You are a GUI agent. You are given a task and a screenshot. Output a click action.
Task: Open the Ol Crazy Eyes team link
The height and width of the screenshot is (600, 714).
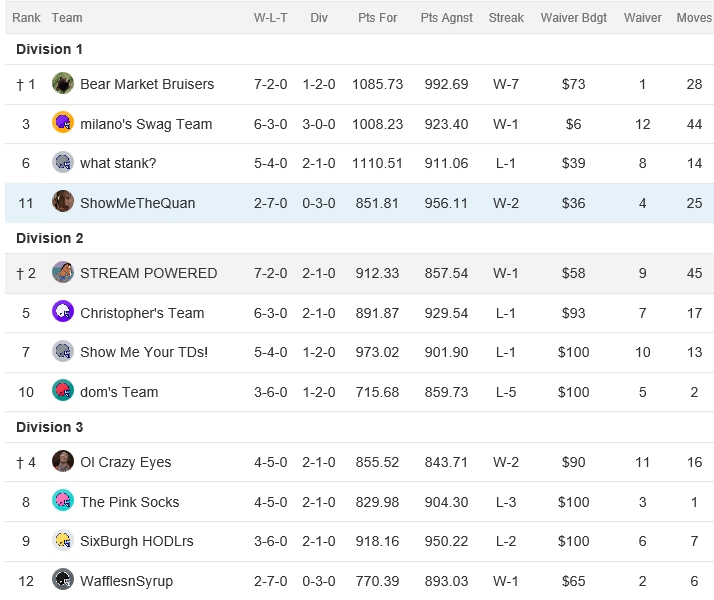126,462
